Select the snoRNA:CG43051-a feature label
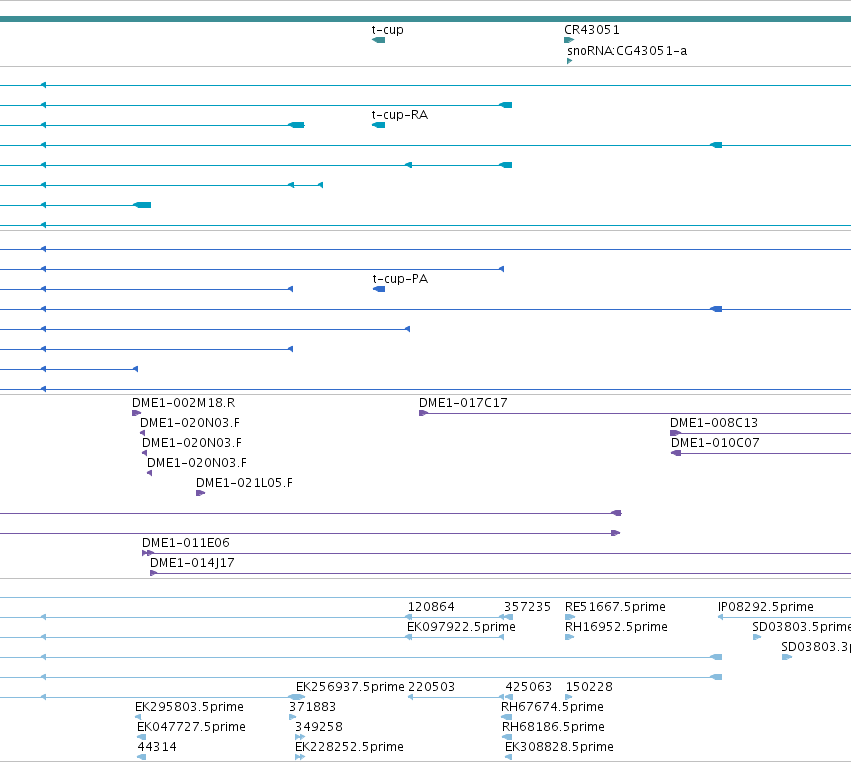The height and width of the screenshot is (762, 851). point(627,50)
